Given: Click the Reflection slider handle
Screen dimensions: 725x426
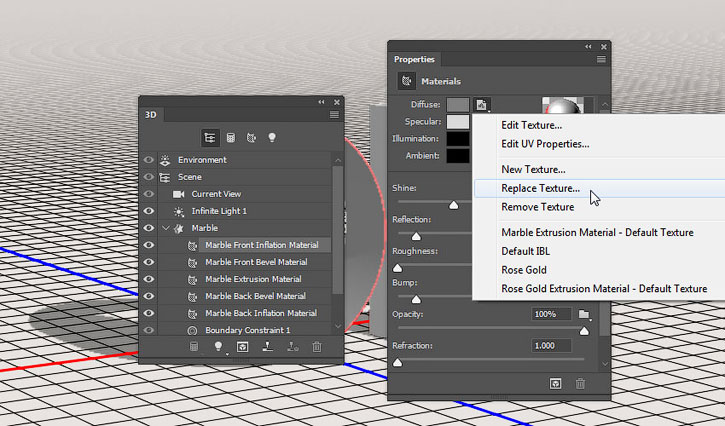Looking at the screenshot, I should 416,236.
